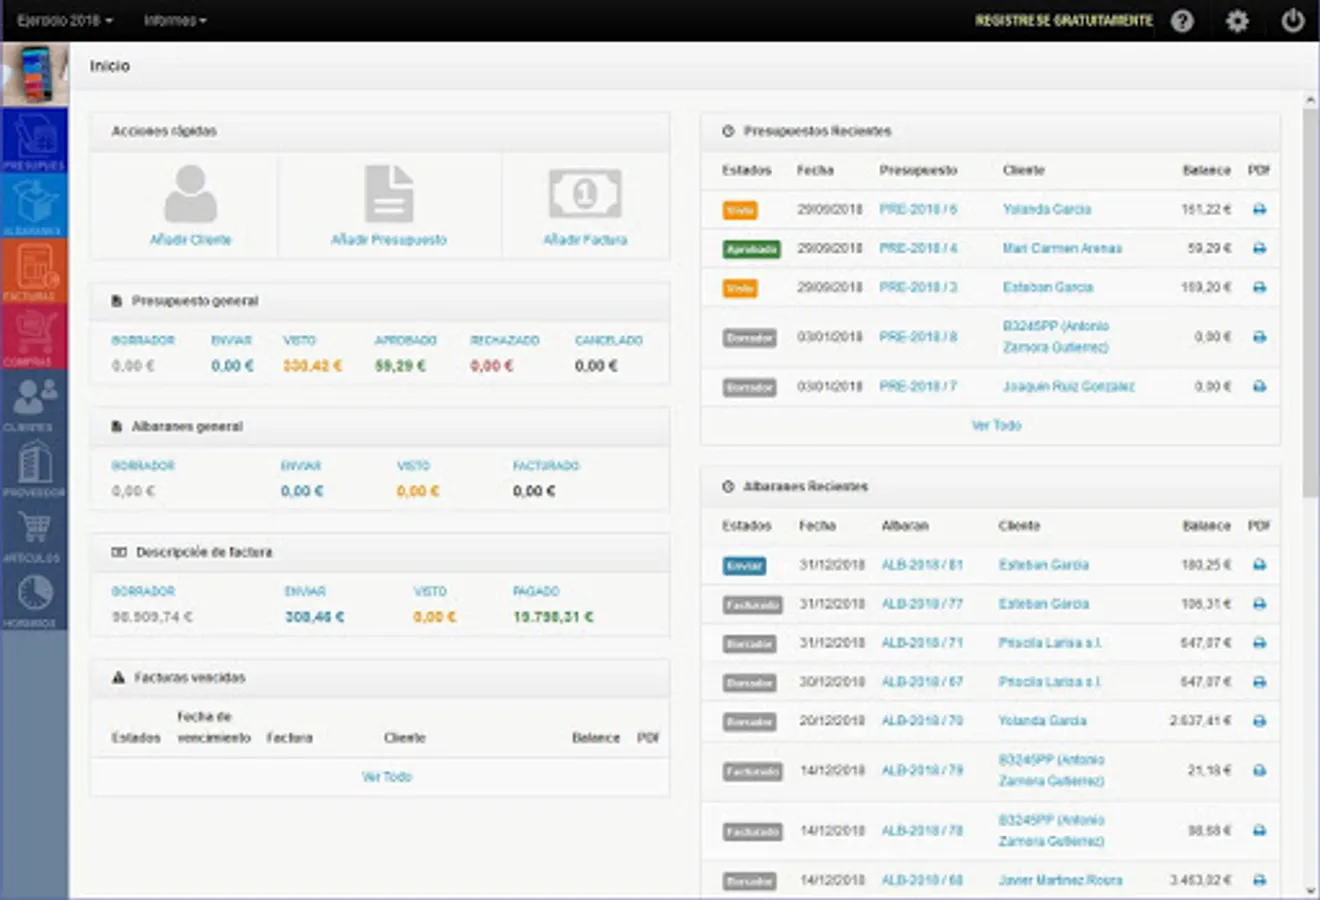
Task: Expand the Ejercicio 2018 dropdown
Action: tap(64, 21)
